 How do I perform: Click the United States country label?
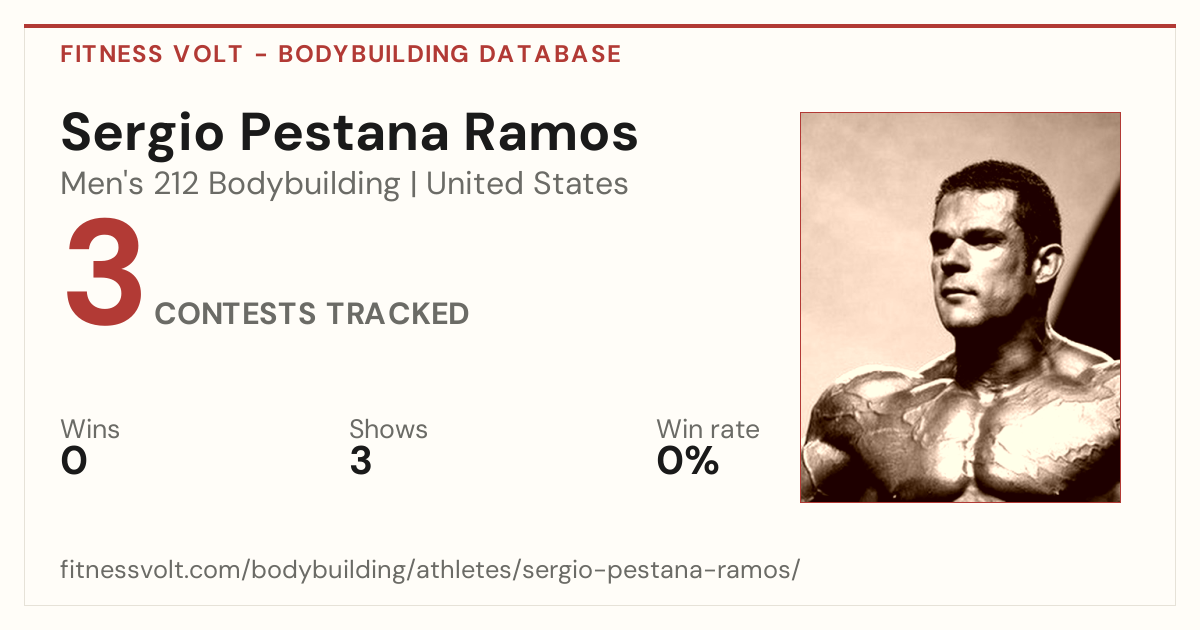coord(527,184)
